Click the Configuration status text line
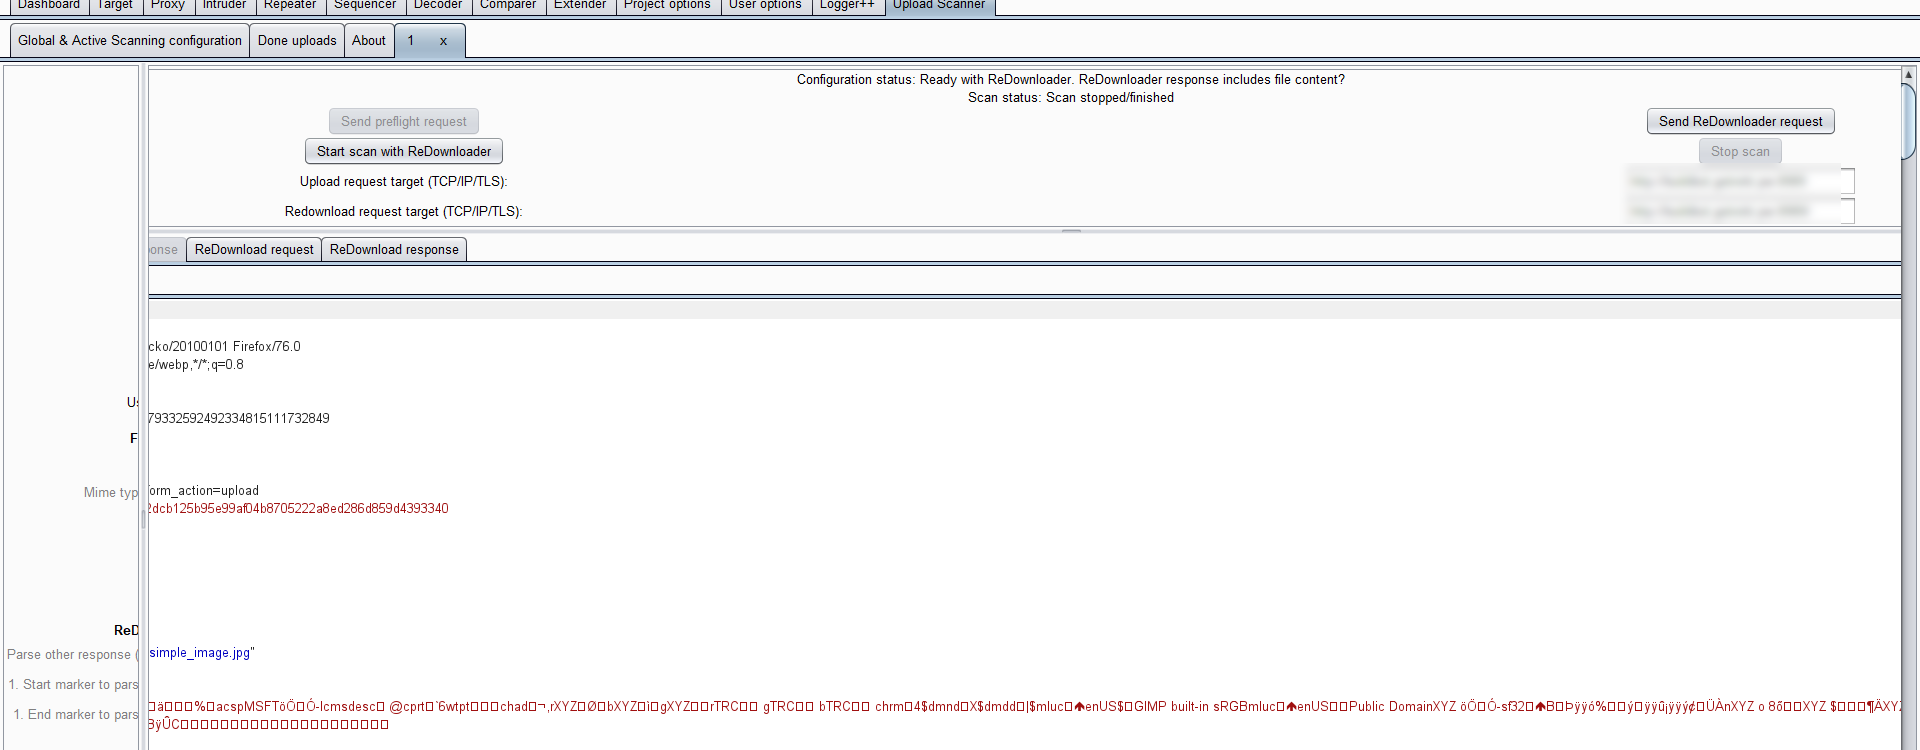 (x=1071, y=80)
